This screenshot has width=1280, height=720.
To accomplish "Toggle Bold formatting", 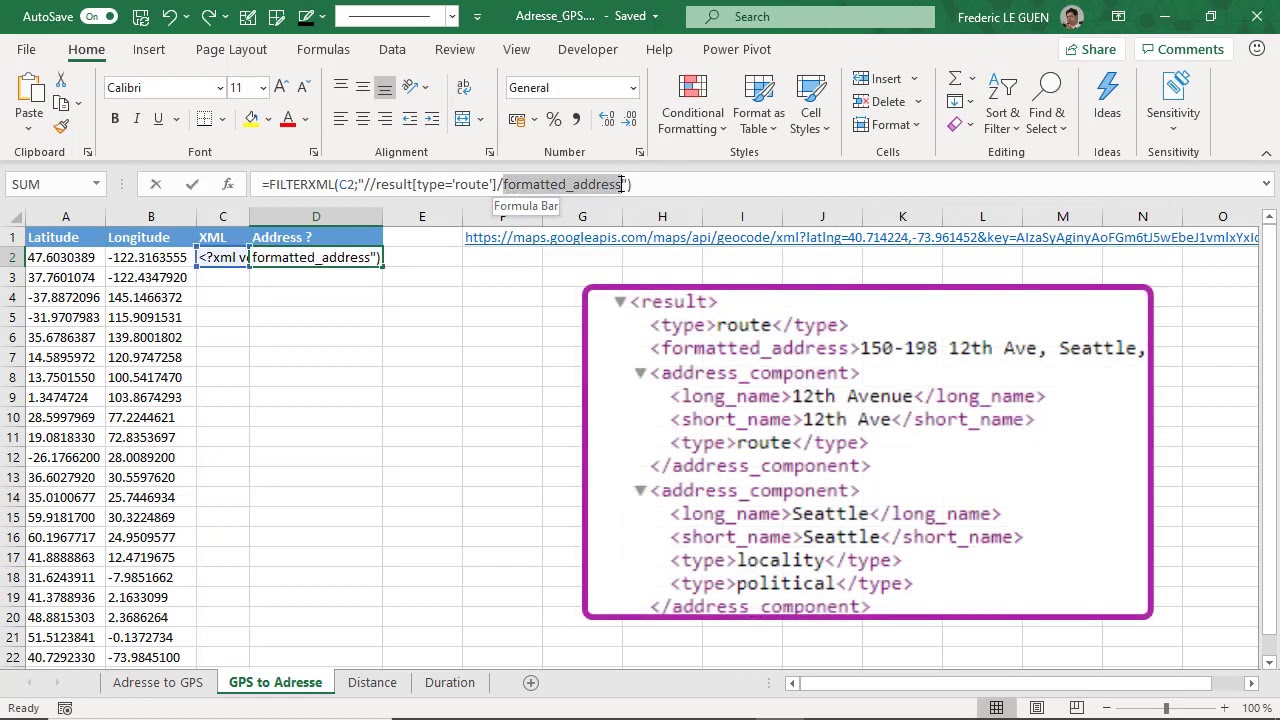I will [115, 119].
